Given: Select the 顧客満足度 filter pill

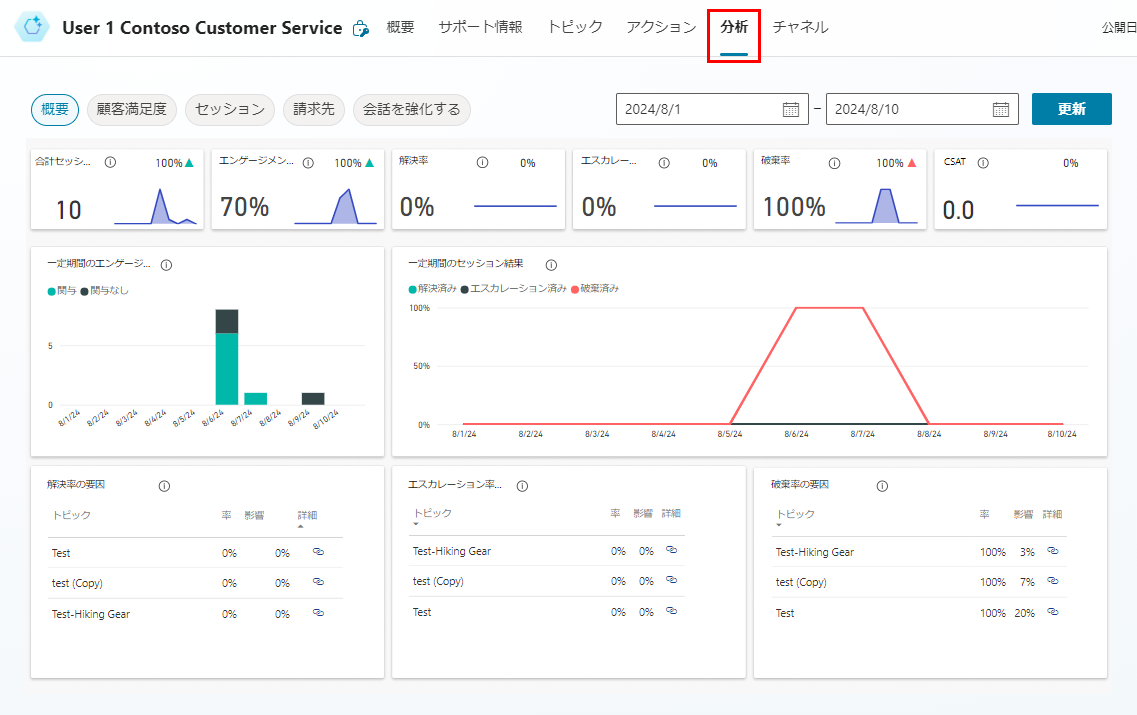Looking at the screenshot, I should point(131,109).
